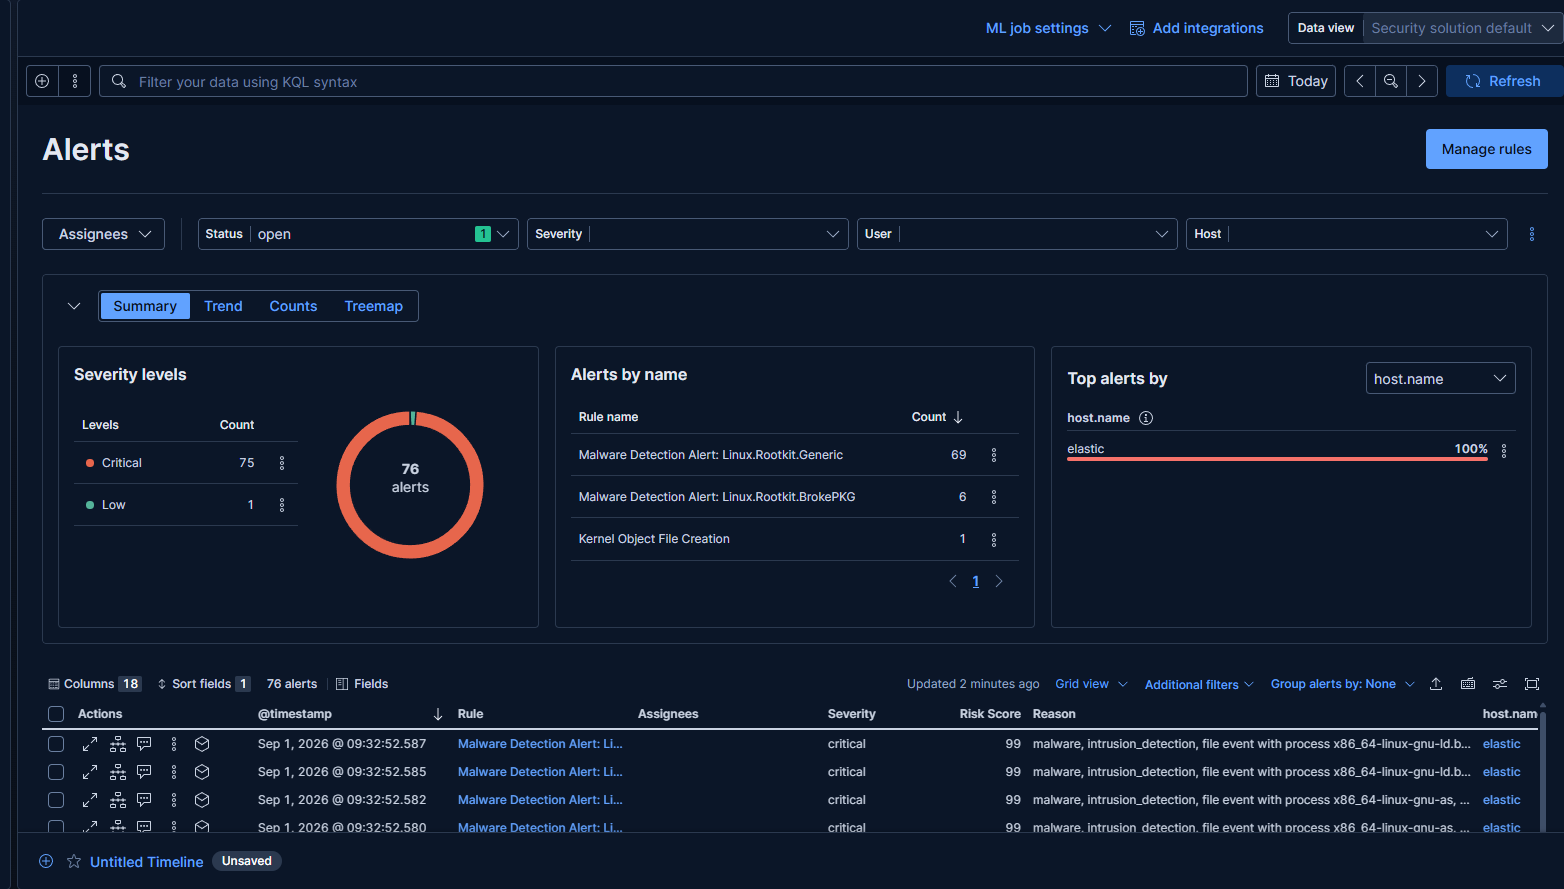Open the saved query options menu icon

(75, 81)
